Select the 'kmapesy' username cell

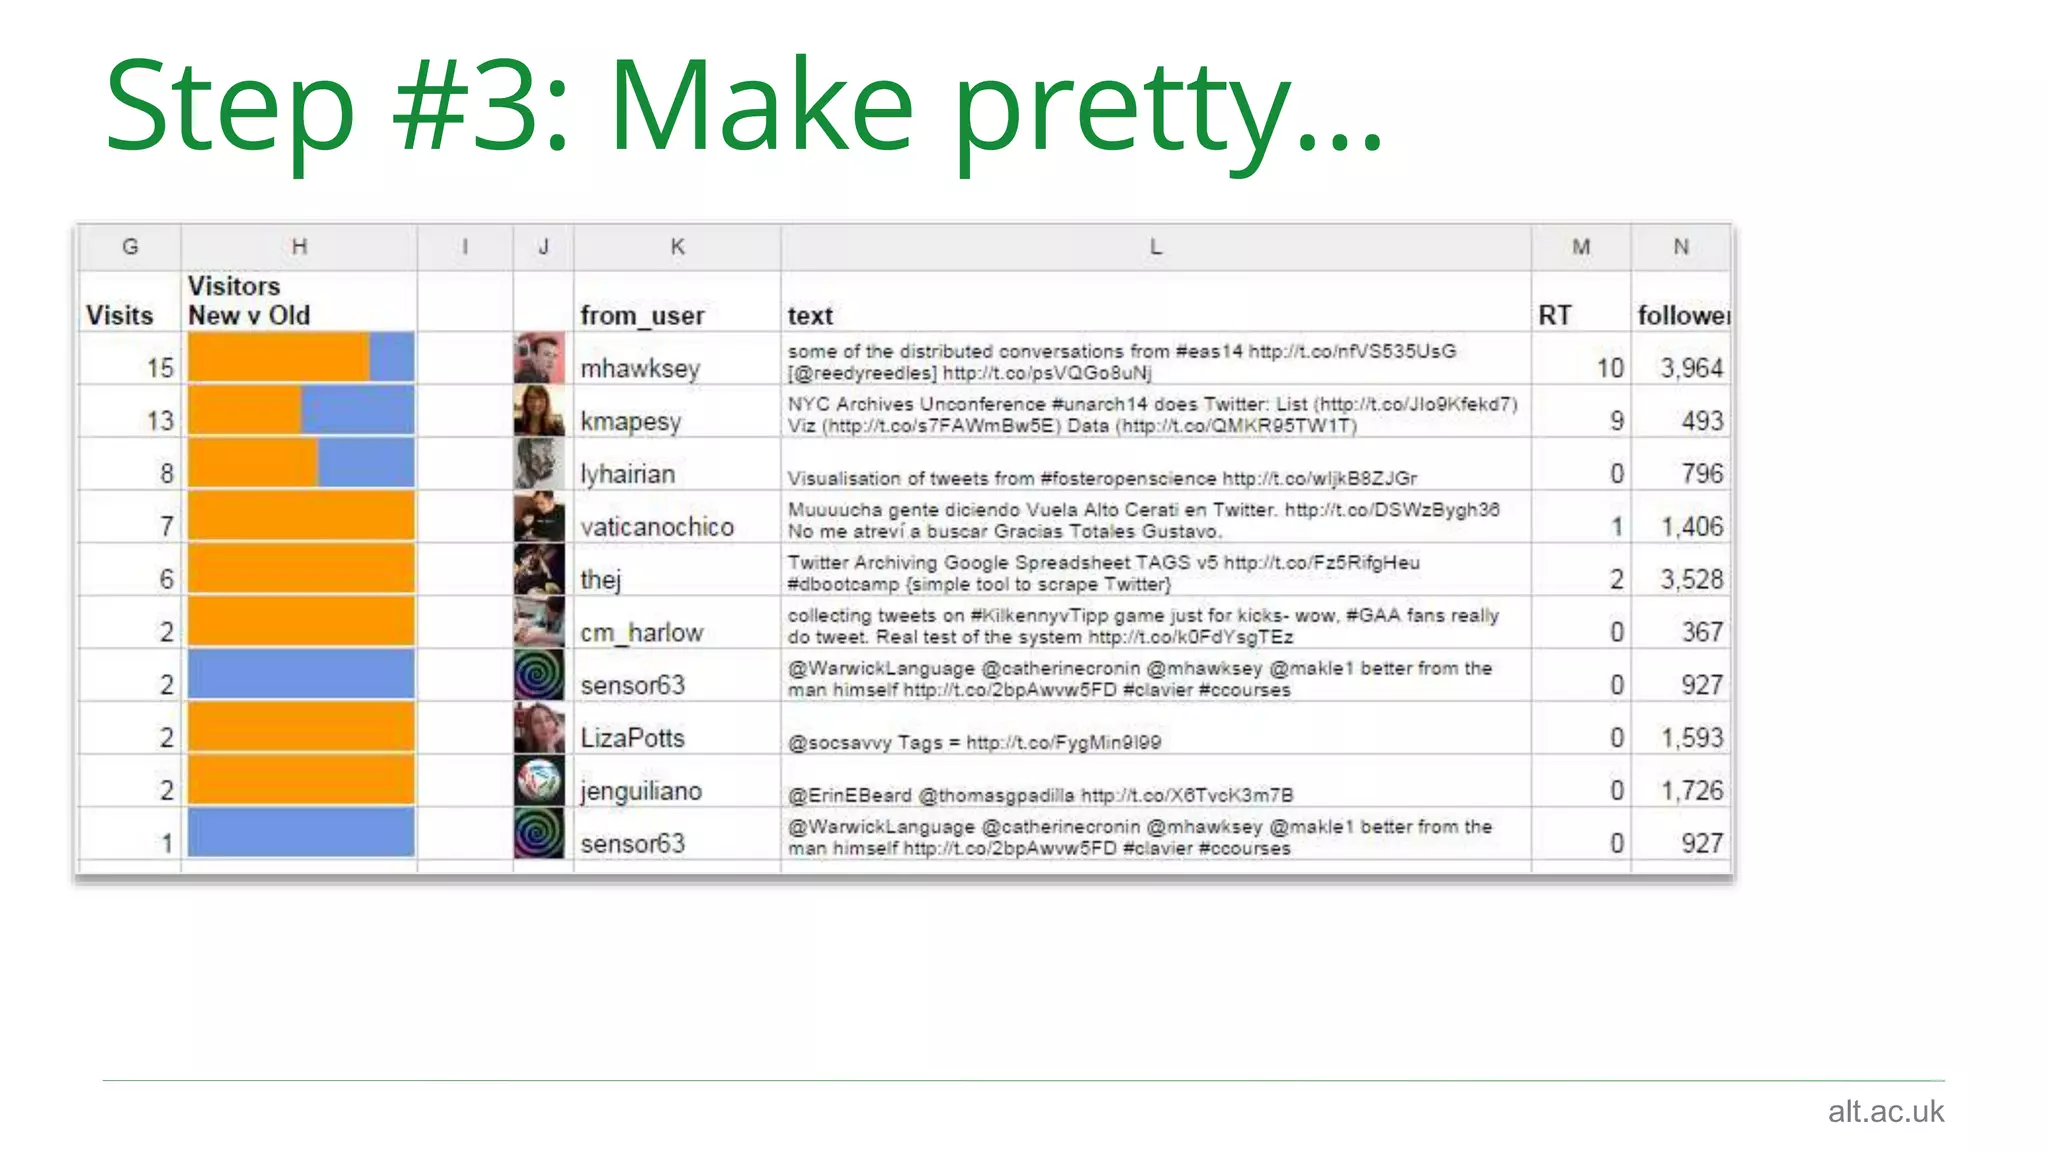(677, 411)
